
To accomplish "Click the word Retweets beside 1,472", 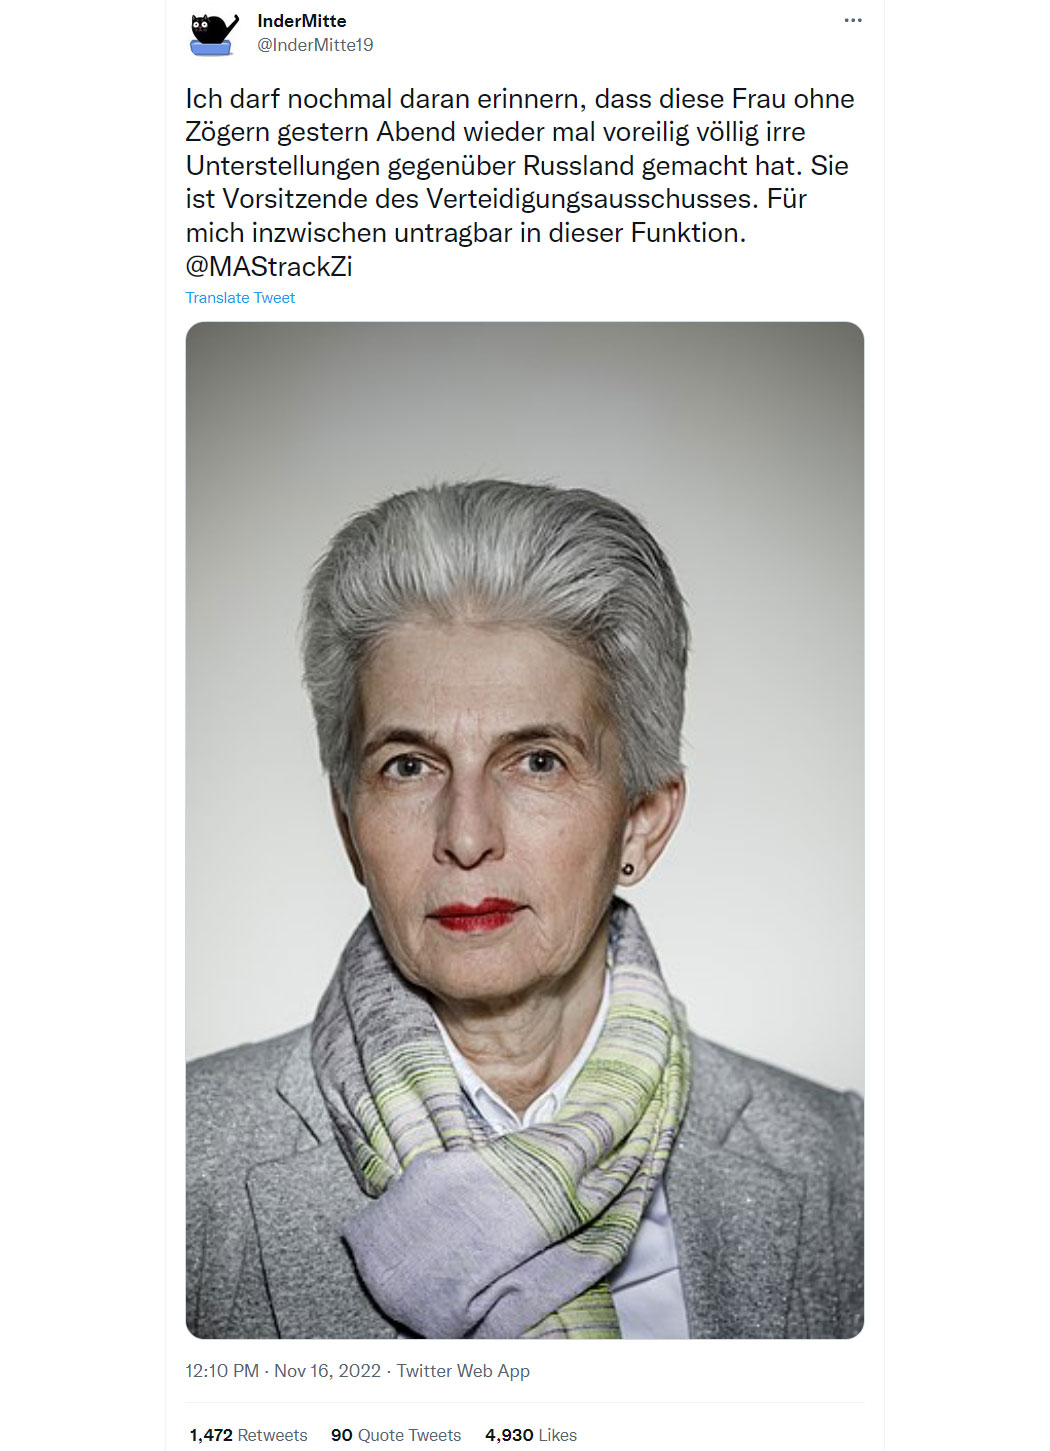I will [272, 1435].
